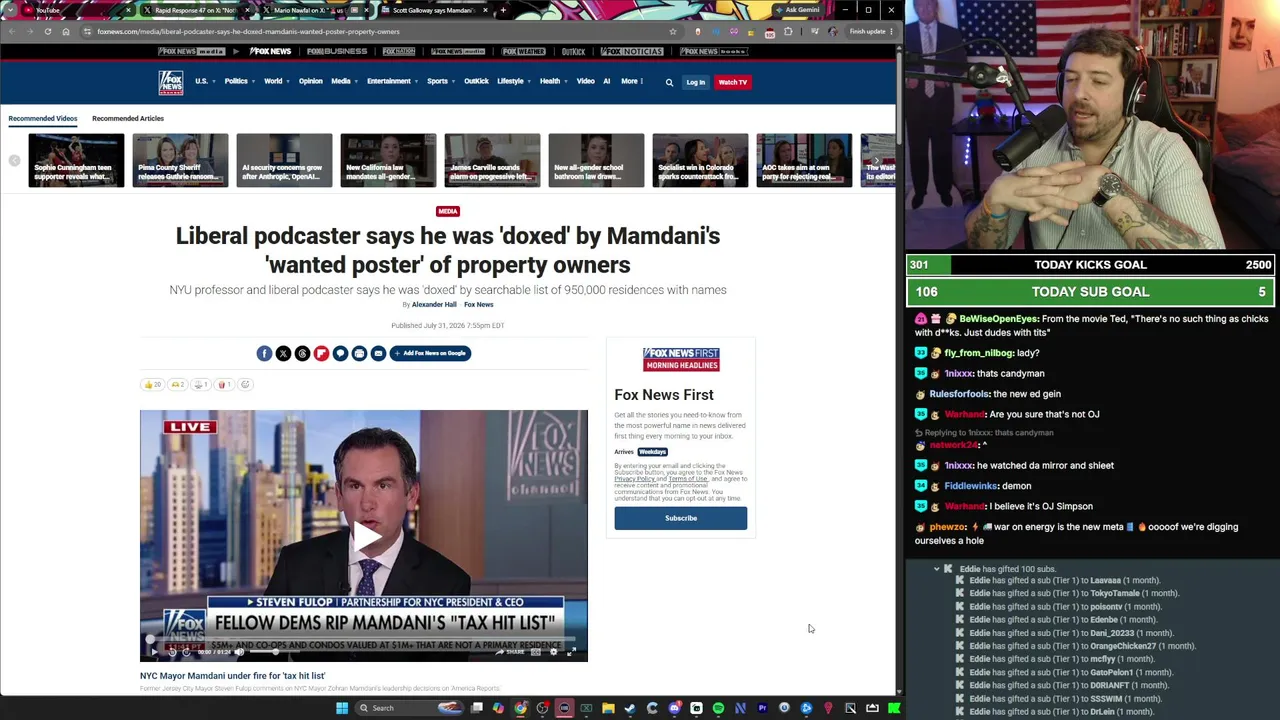
Task: Open the Opinion section link
Action: pyautogui.click(x=311, y=81)
